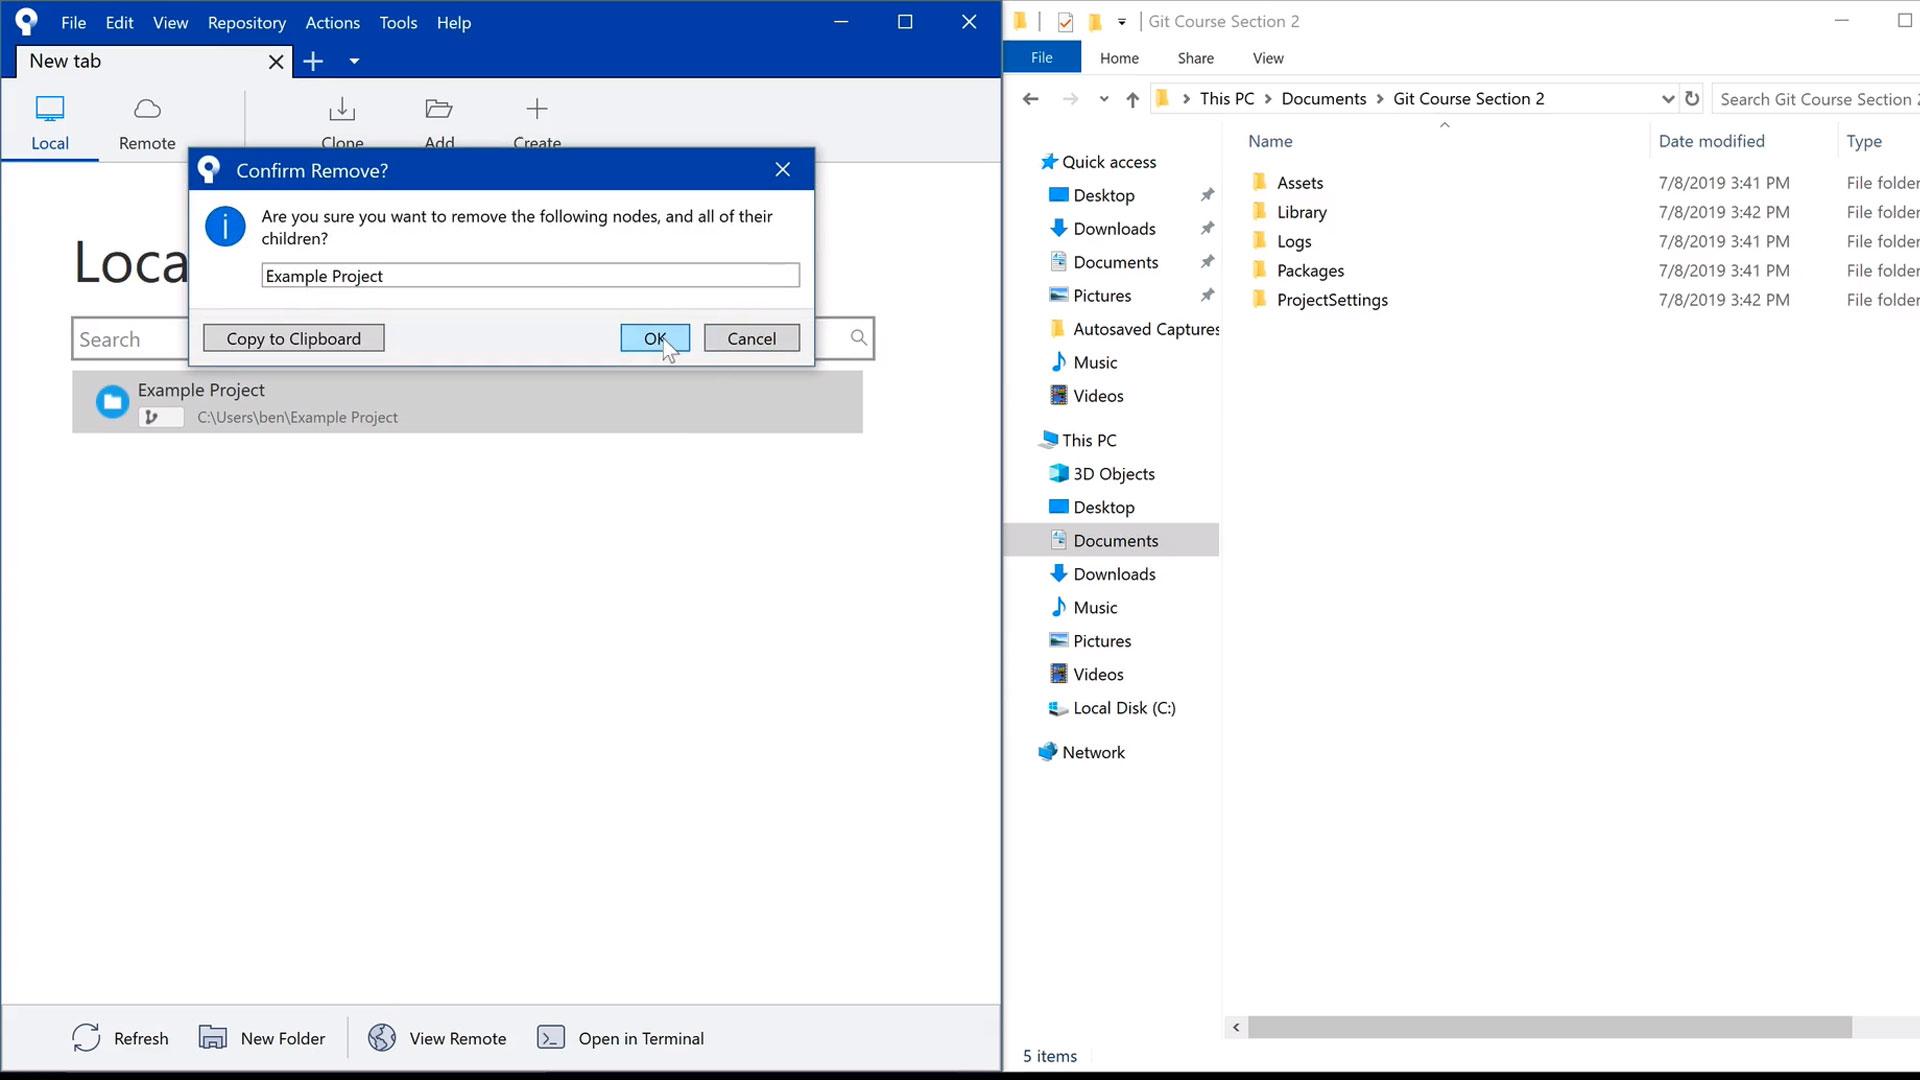Image resolution: width=1920 pixels, height=1080 pixels.
Task: Open Videos under This PC
Action: click(1097, 674)
